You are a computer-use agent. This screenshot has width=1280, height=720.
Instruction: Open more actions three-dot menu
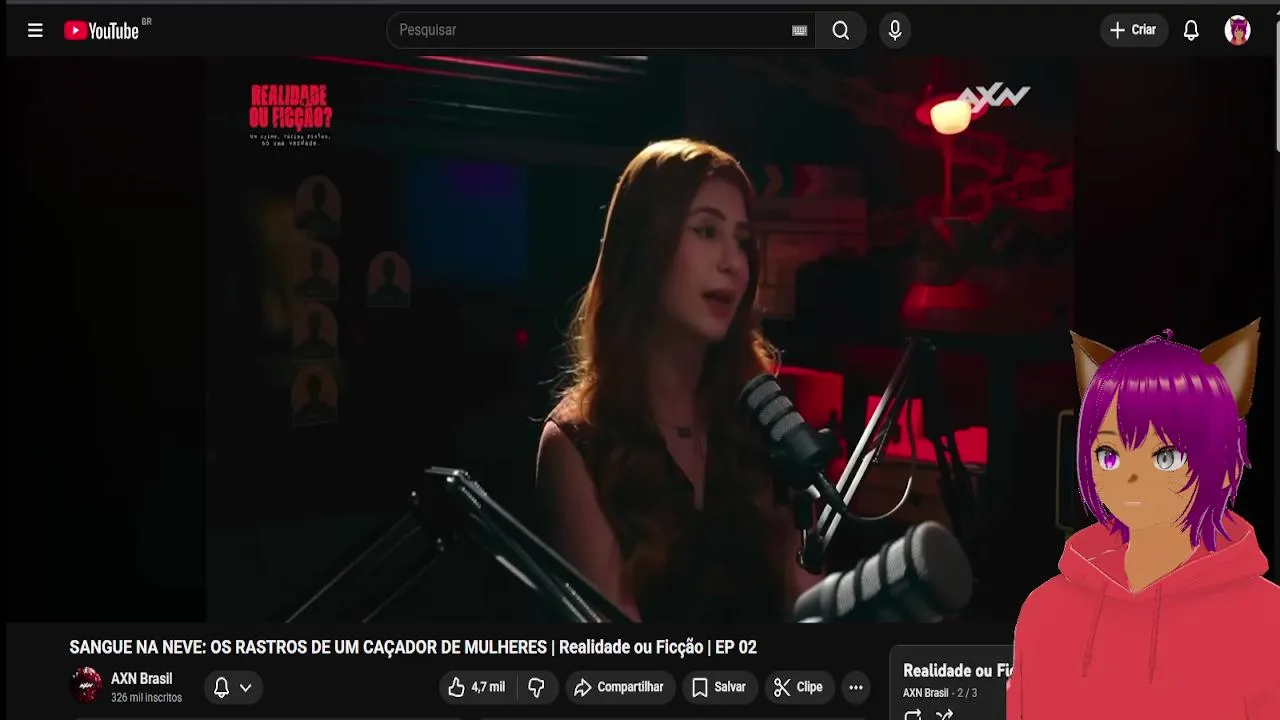coord(856,687)
